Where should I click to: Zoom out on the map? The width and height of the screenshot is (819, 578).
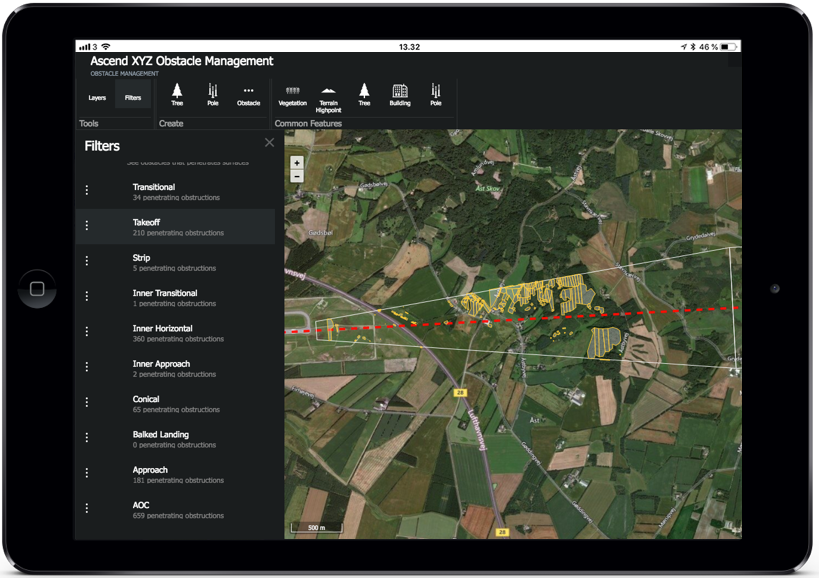[x=296, y=176]
